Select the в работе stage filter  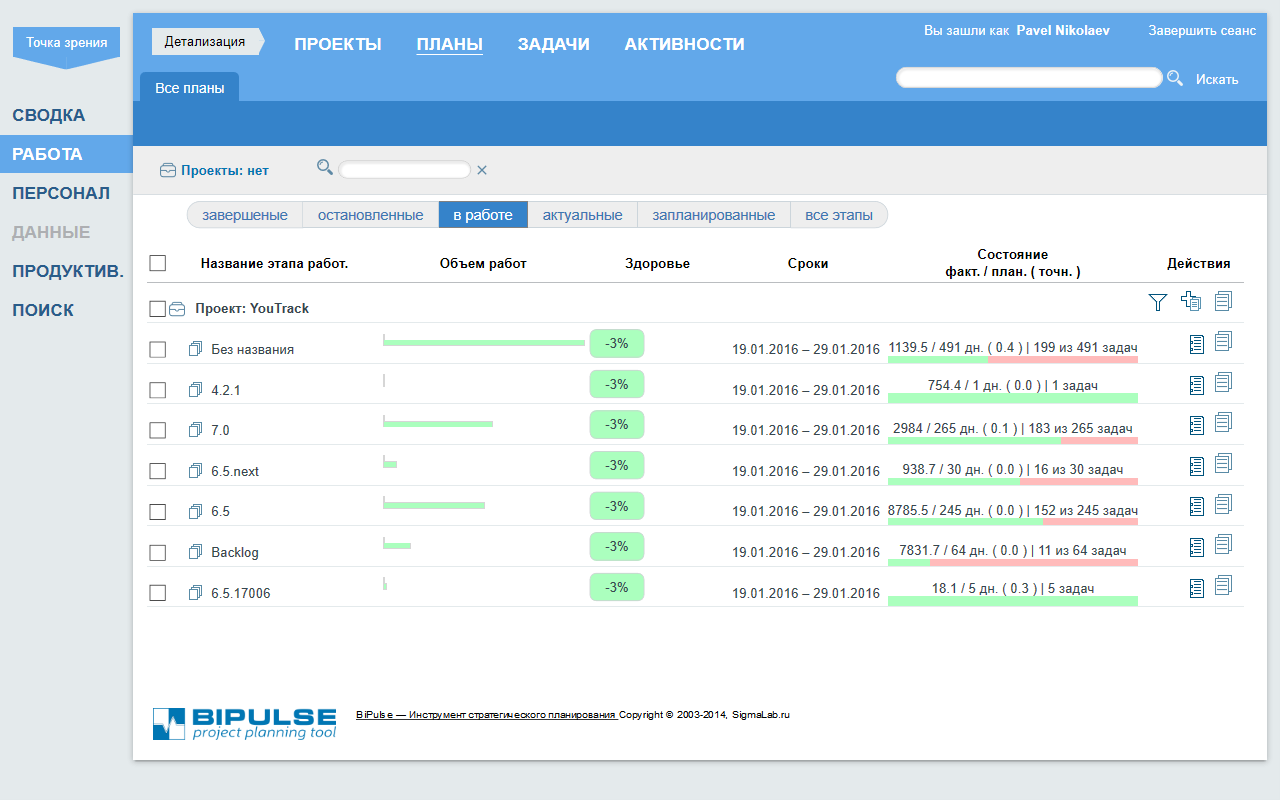point(483,215)
